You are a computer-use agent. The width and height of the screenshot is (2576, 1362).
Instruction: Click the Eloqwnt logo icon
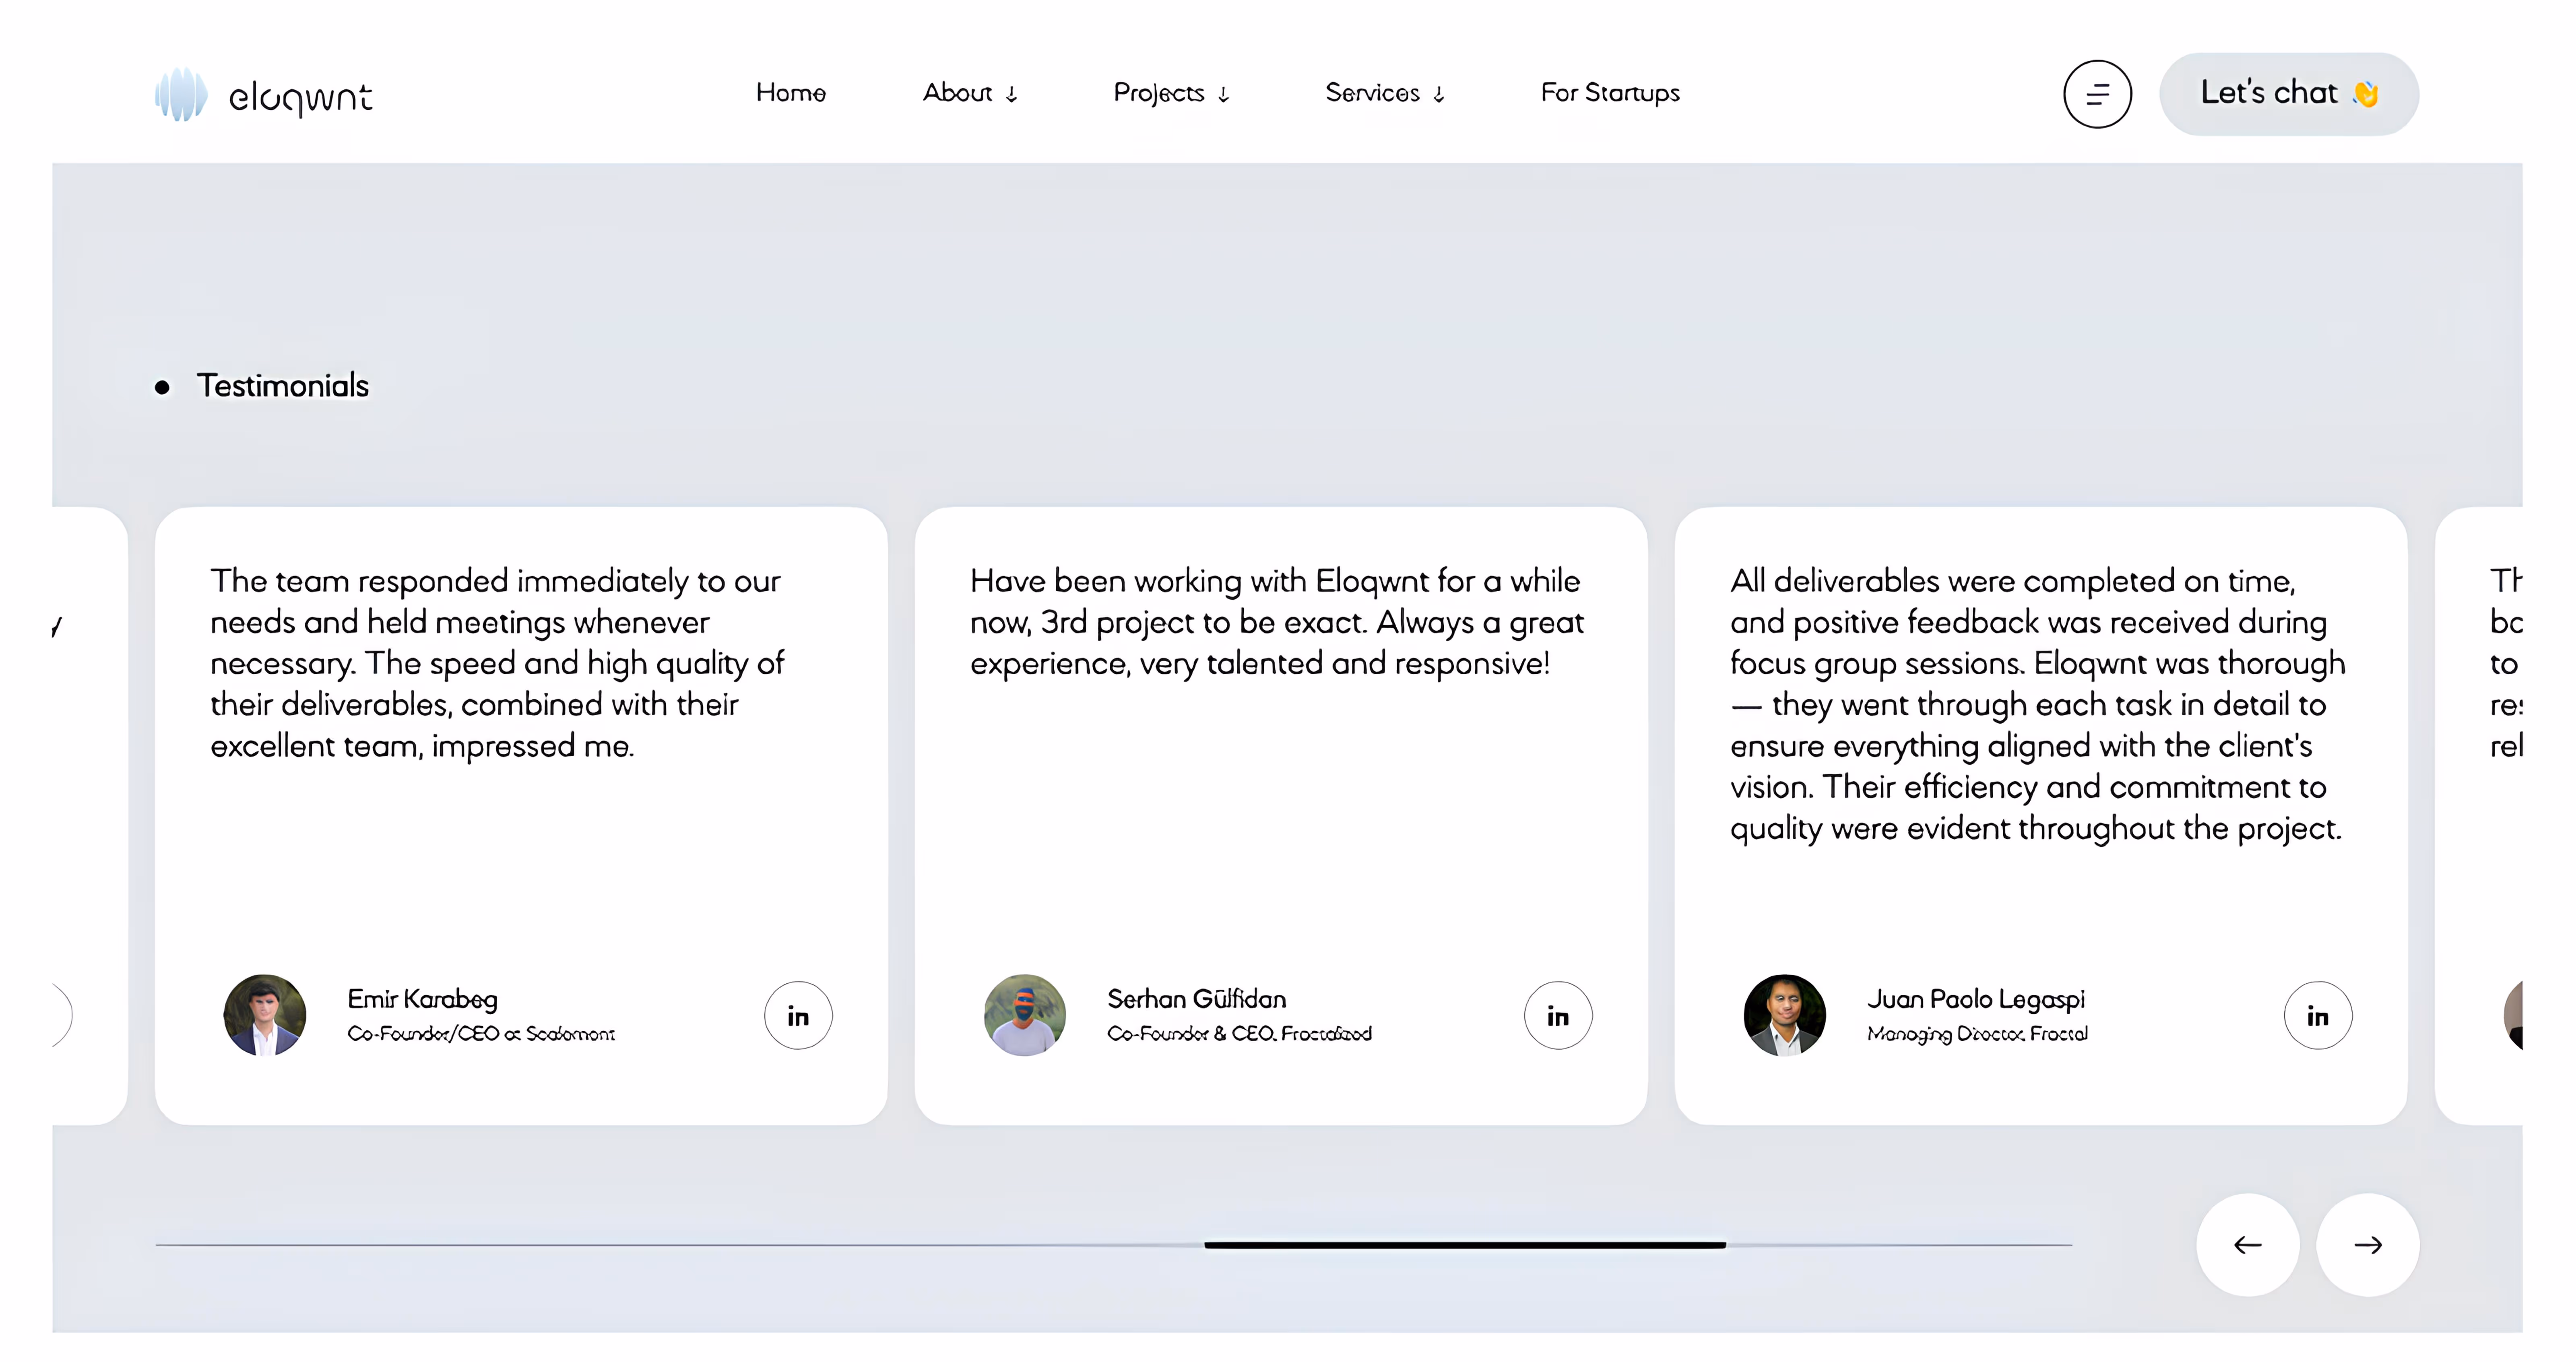tap(181, 95)
